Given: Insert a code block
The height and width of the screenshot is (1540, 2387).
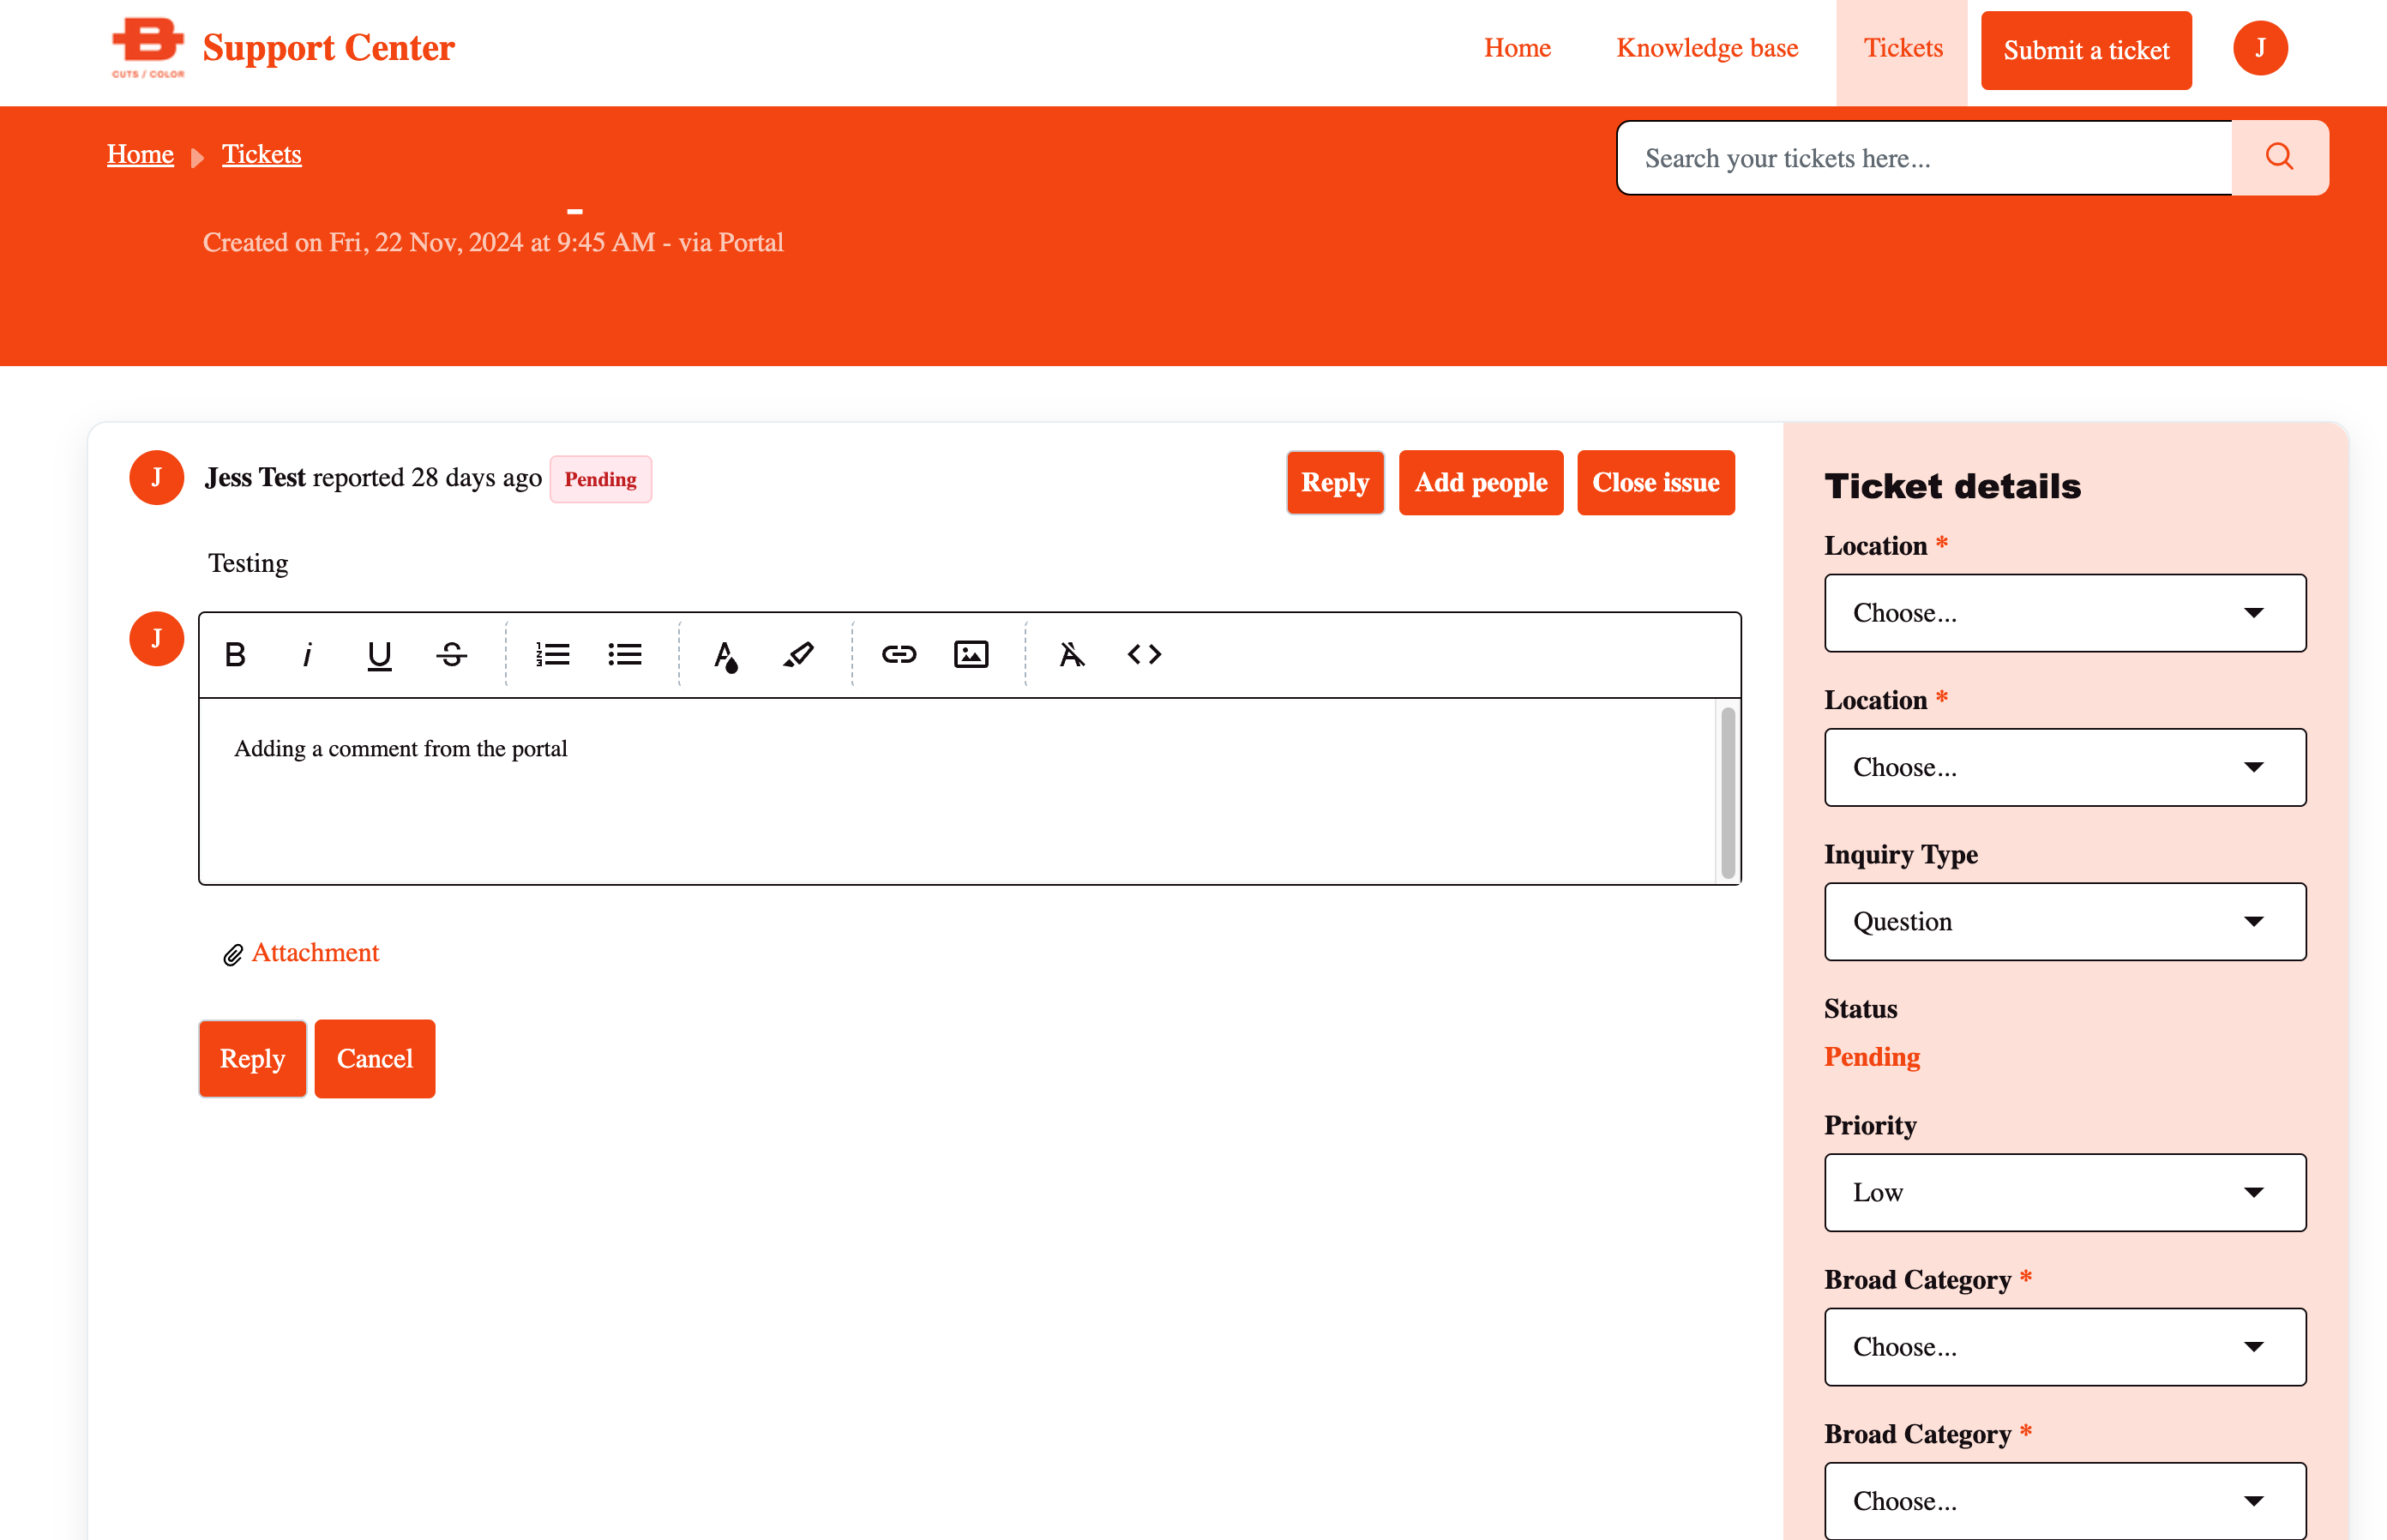Looking at the screenshot, I should click(1144, 654).
